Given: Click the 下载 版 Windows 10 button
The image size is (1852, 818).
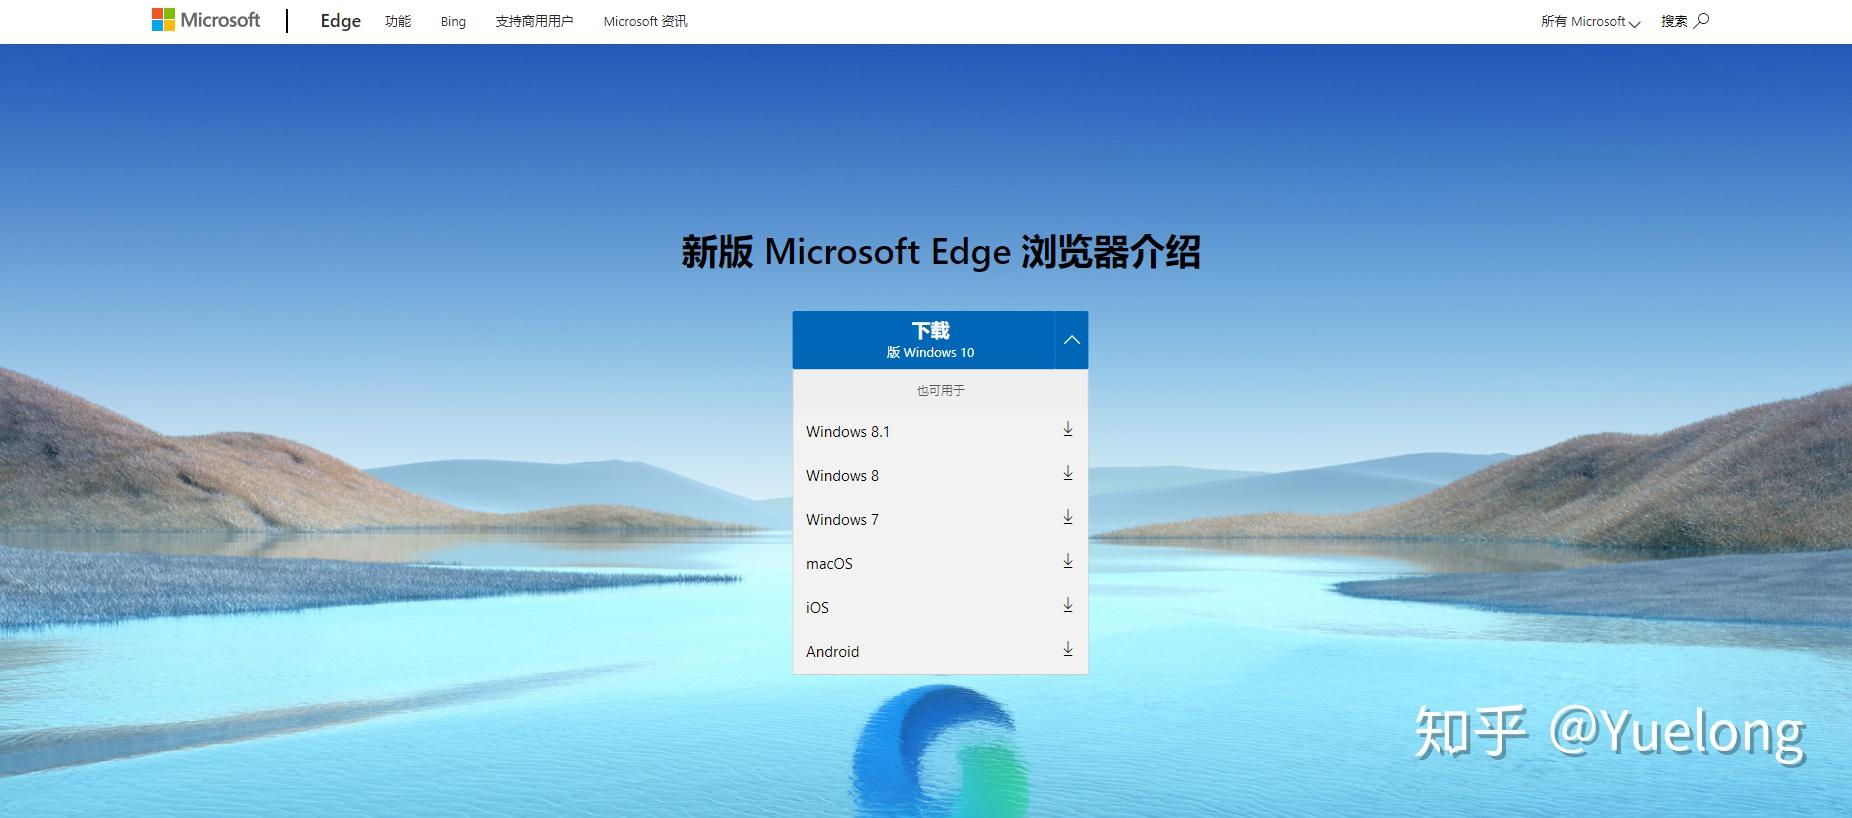Looking at the screenshot, I should [924, 340].
